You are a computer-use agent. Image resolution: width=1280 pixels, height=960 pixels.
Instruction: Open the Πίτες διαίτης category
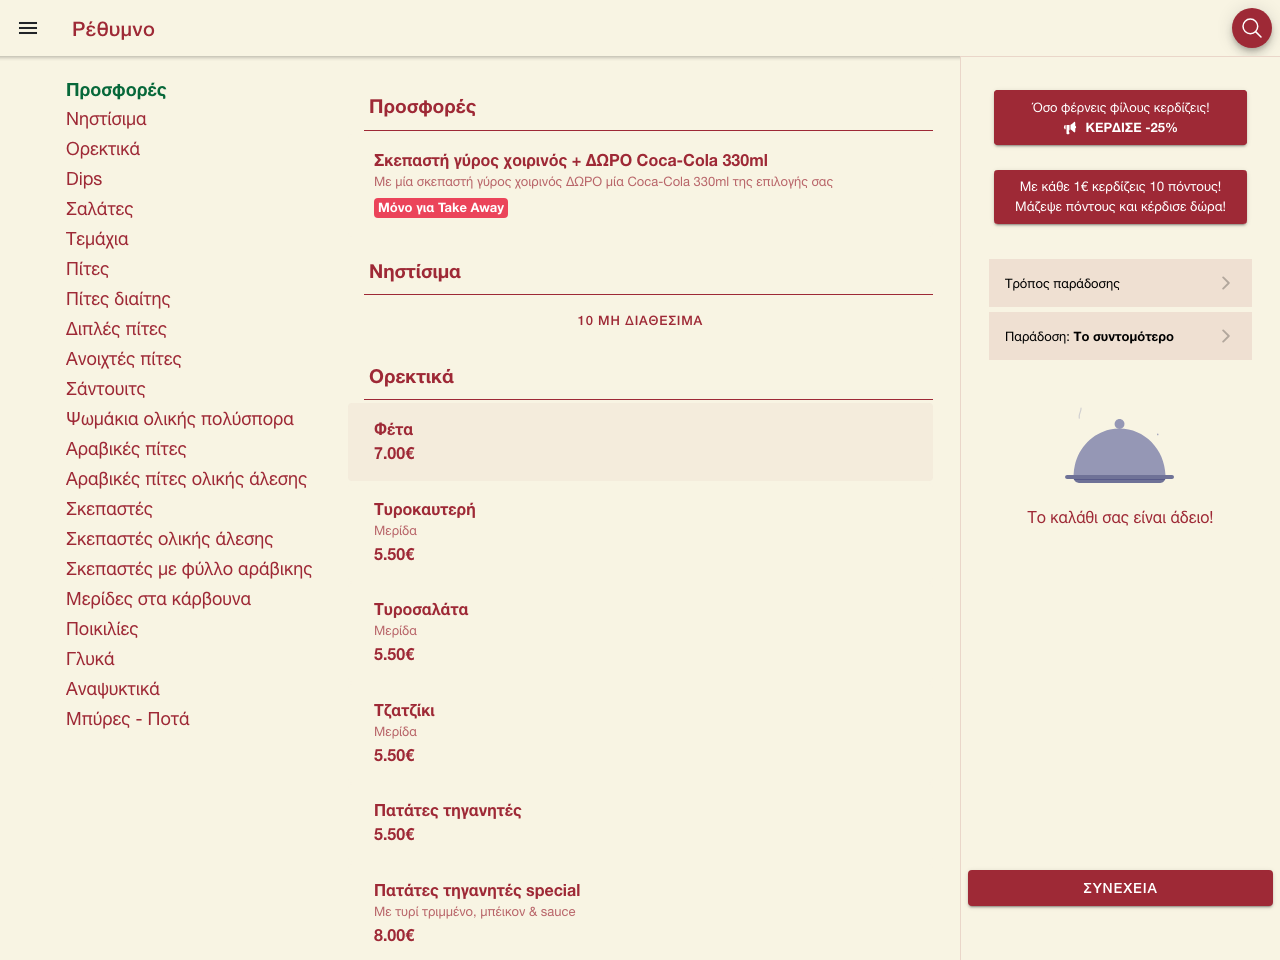click(118, 299)
